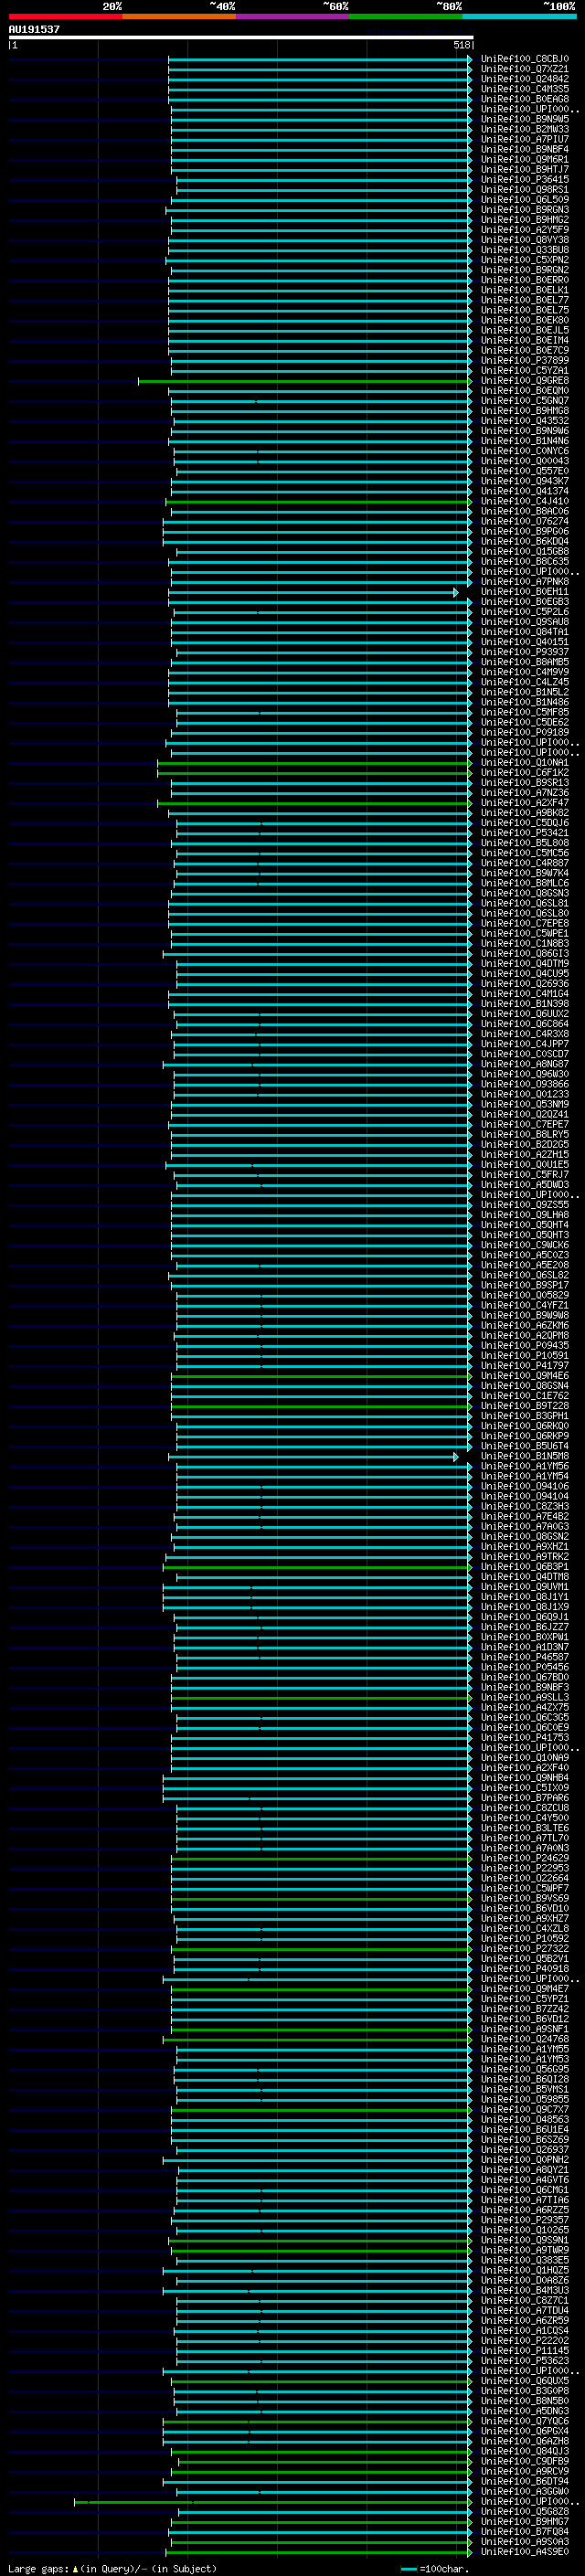585x2576 pixels.
Task: Select hit label UniRef100_B7FQ84
Action: [524, 2531]
